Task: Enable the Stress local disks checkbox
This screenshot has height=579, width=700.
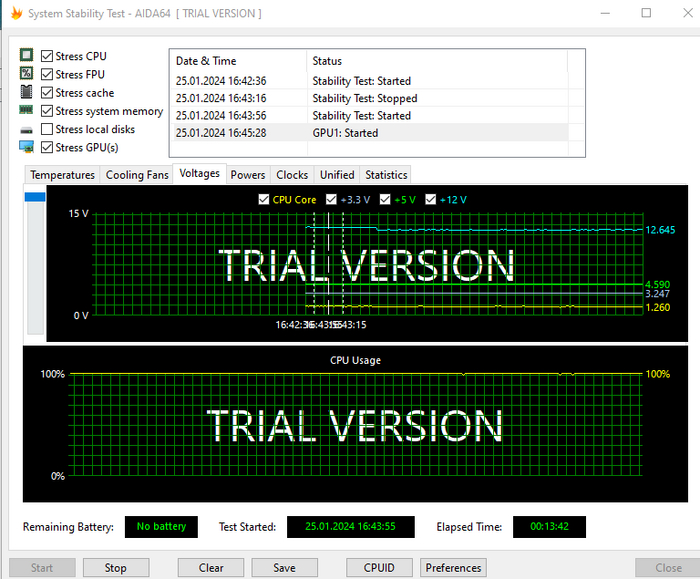Action: coord(47,129)
